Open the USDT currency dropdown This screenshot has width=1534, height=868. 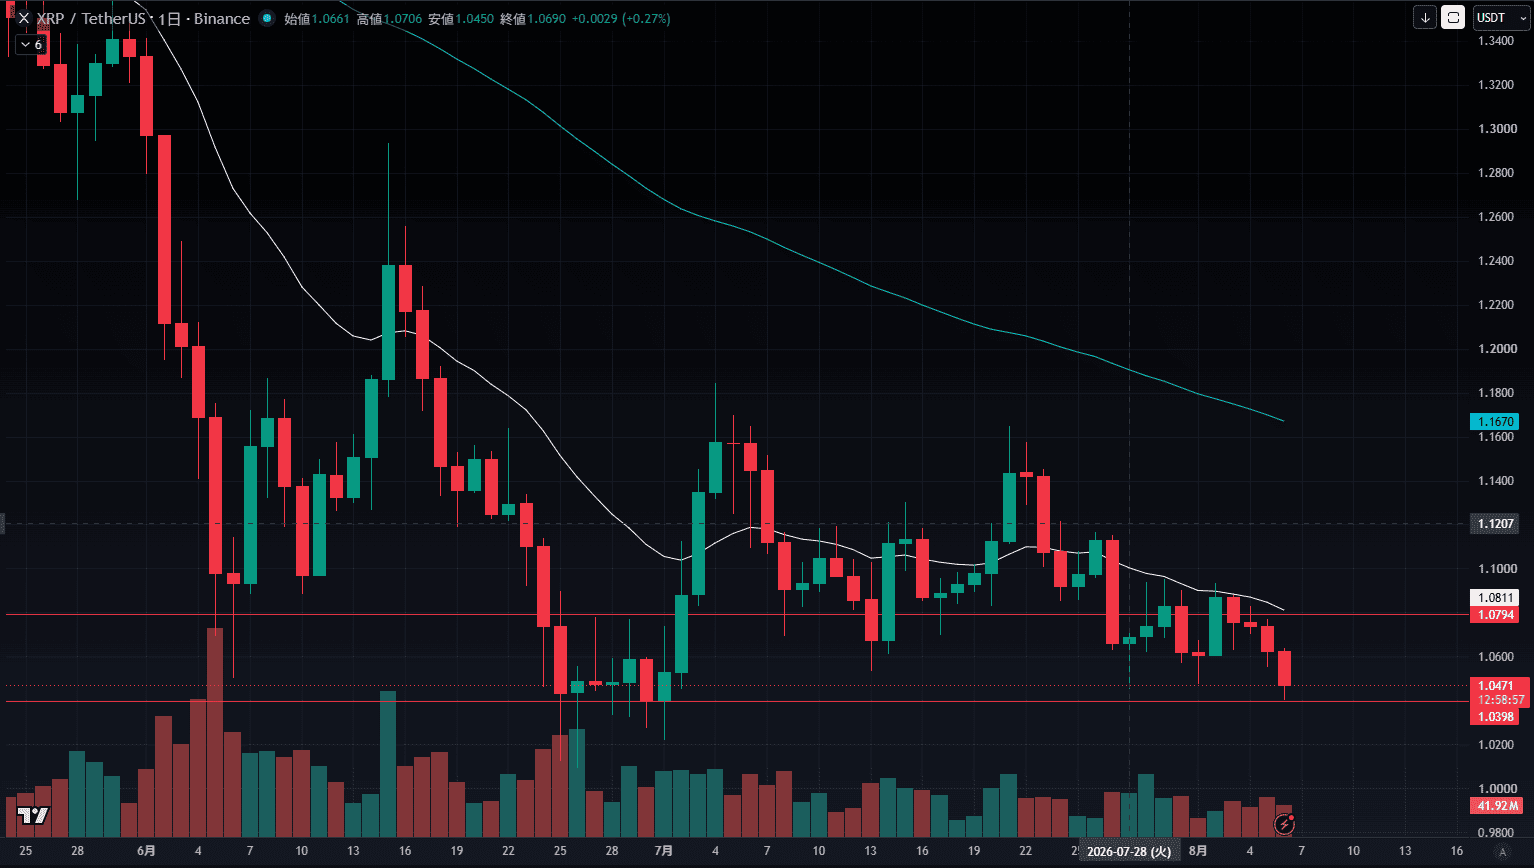tap(1500, 17)
